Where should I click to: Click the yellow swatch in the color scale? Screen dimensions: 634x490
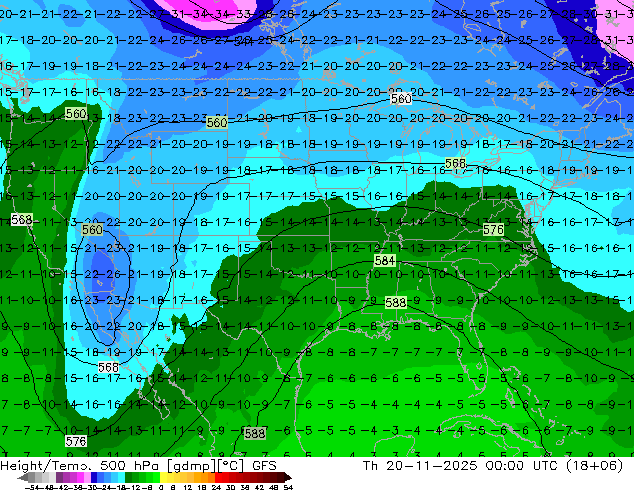(x=163, y=477)
